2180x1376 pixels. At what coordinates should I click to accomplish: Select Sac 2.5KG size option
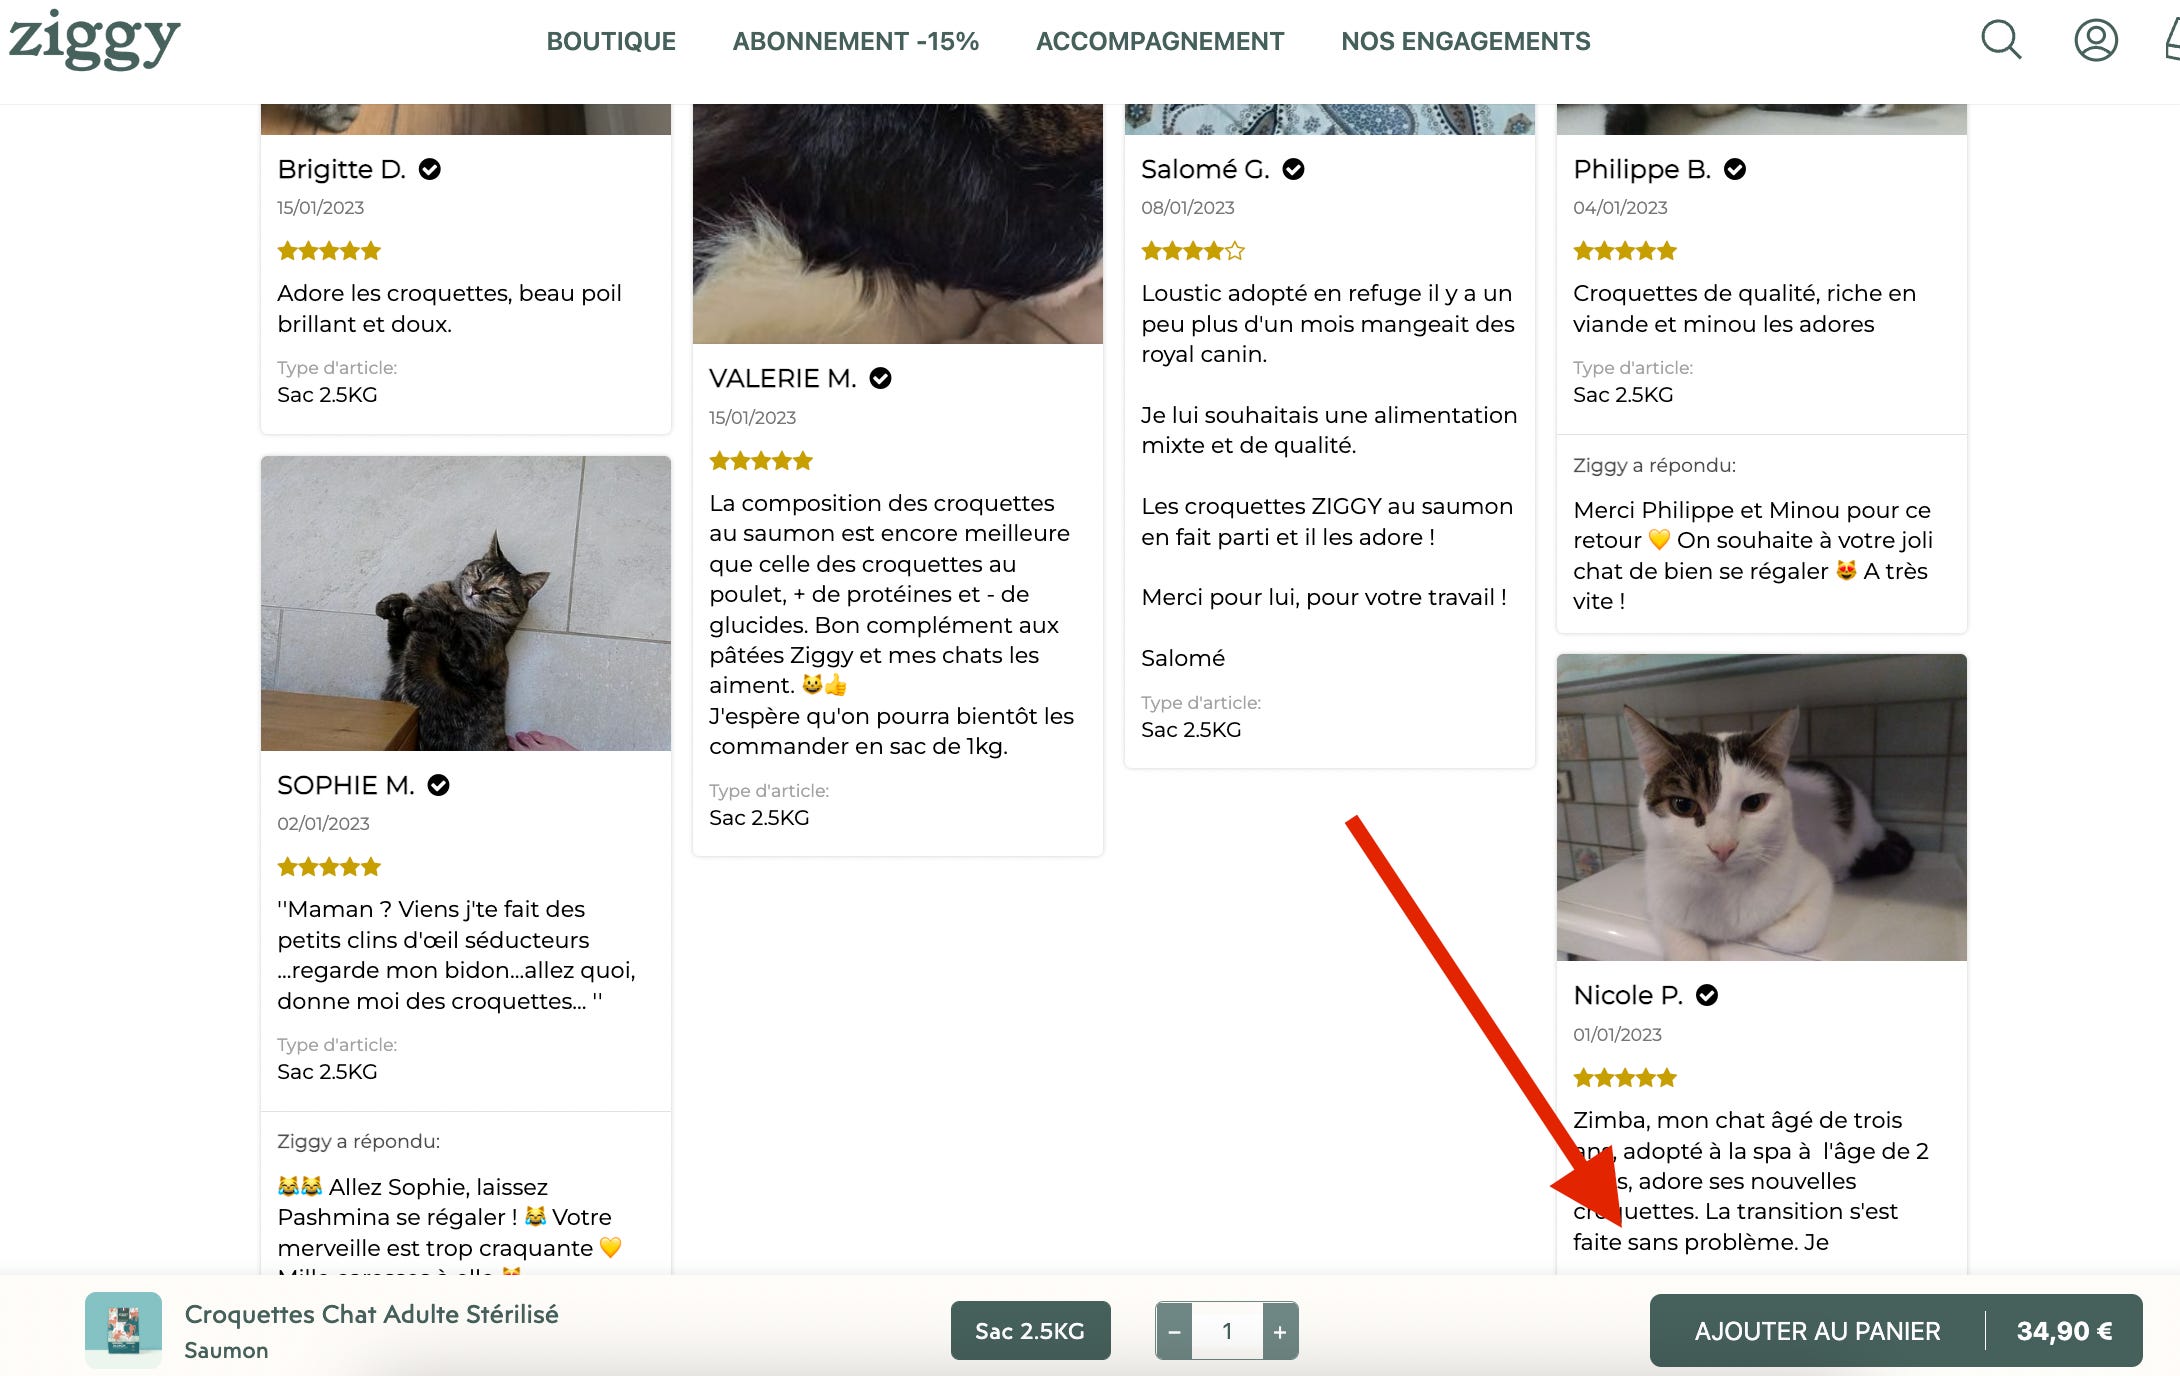click(1030, 1331)
